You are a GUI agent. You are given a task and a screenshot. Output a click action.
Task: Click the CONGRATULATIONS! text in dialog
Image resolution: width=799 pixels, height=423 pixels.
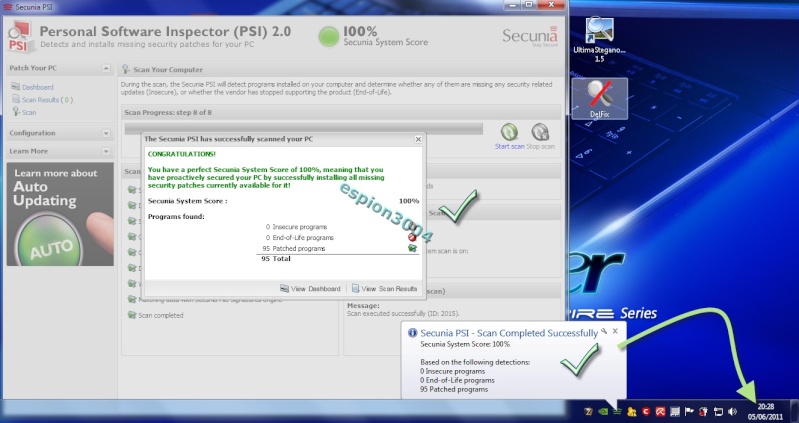pyautogui.click(x=181, y=154)
